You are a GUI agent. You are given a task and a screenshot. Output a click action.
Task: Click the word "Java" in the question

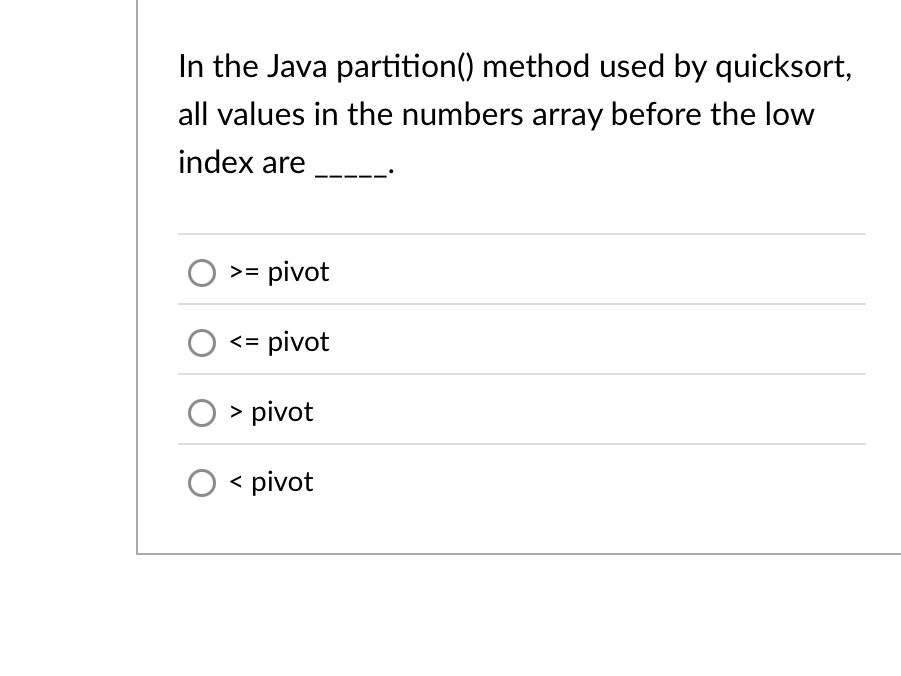297,67
